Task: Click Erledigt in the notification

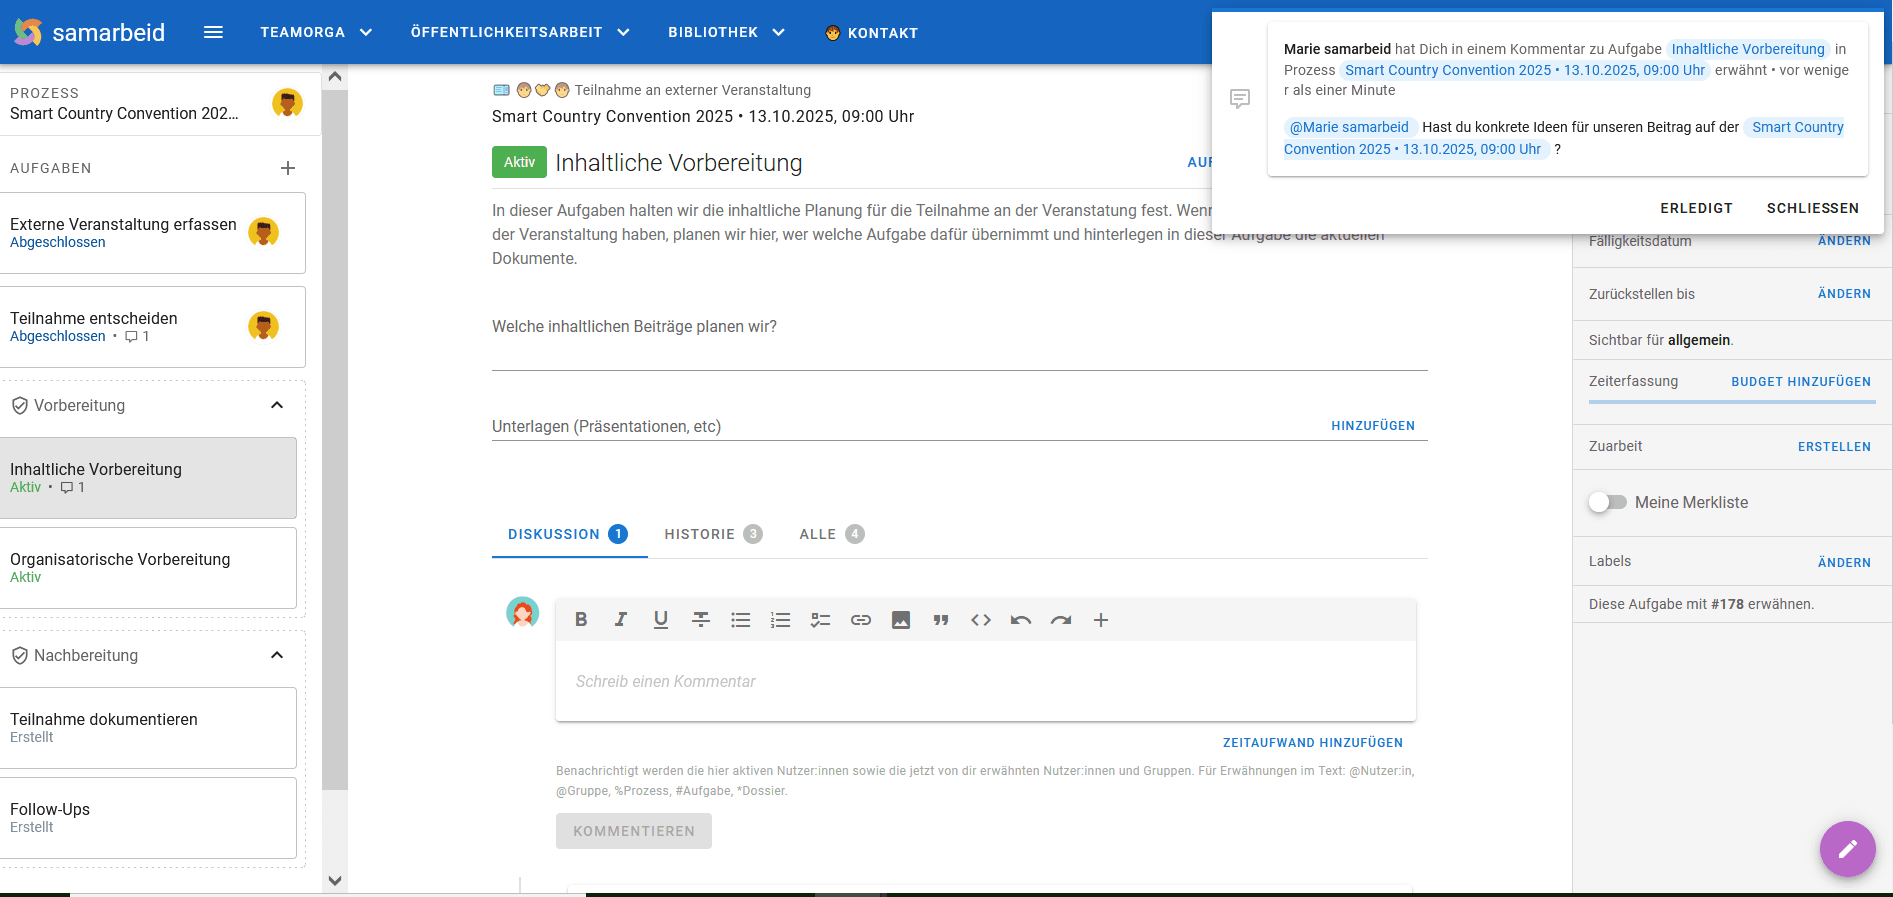Action: (1696, 208)
